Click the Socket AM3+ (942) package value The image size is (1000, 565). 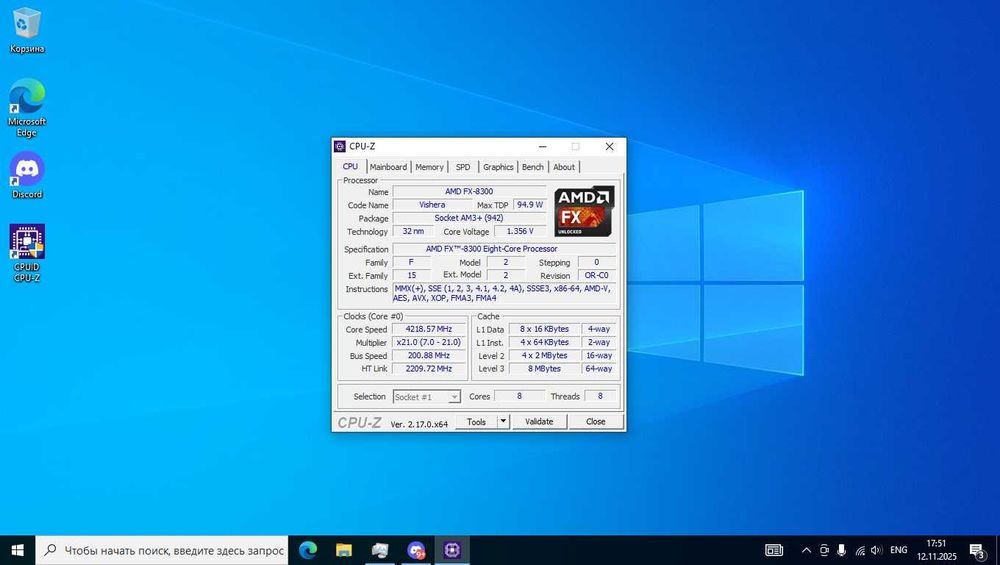[x=469, y=218]
